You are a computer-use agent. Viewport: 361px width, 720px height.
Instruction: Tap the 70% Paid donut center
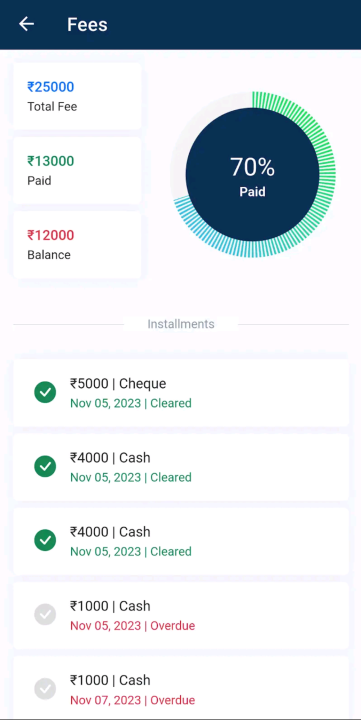pos(252,174)
